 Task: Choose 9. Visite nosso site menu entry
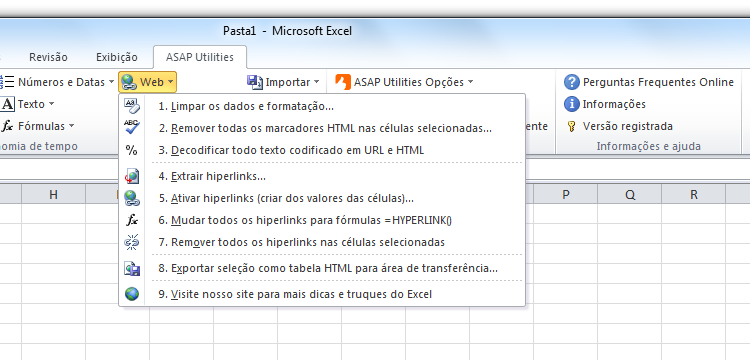click(322, 294)
